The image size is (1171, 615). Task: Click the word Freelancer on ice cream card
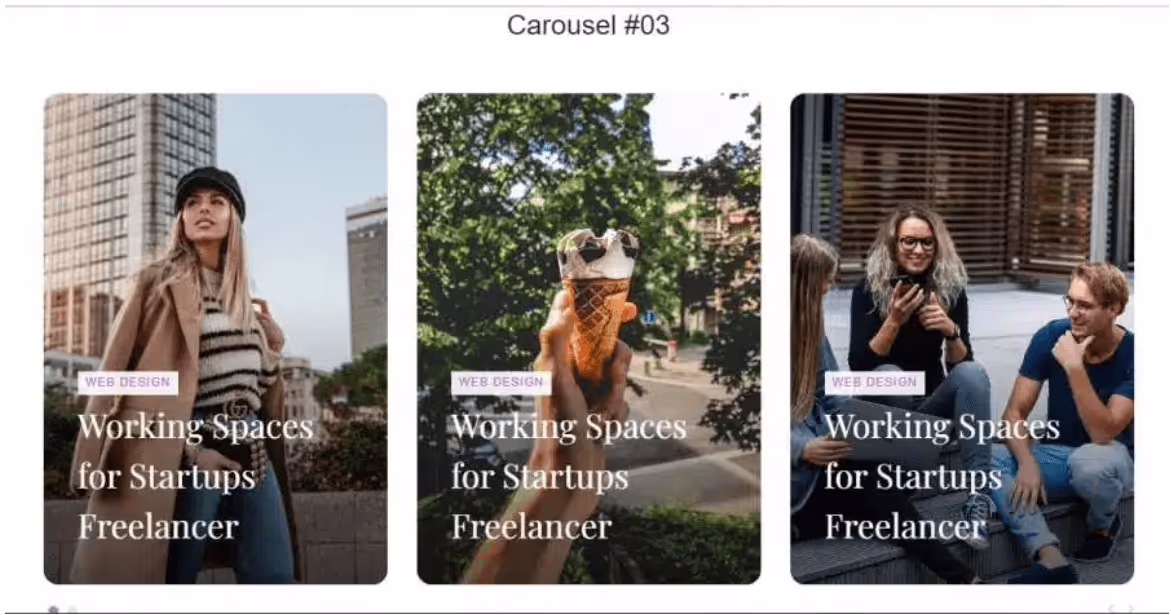pyautogui.click(x=532, y=527)
